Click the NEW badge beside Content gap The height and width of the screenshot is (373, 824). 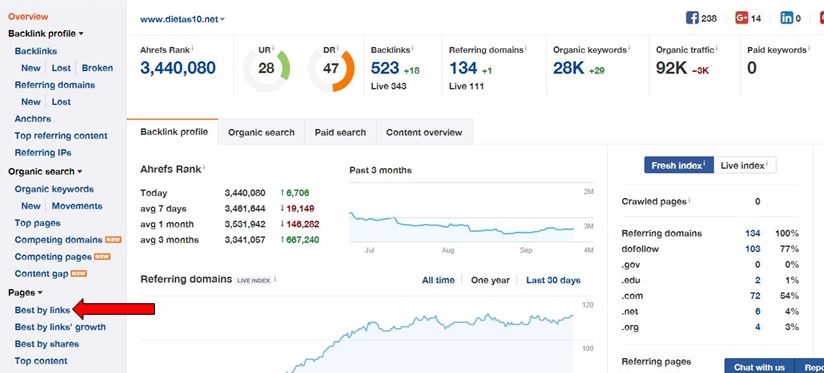pyautogui.click(x=79, y=274)
